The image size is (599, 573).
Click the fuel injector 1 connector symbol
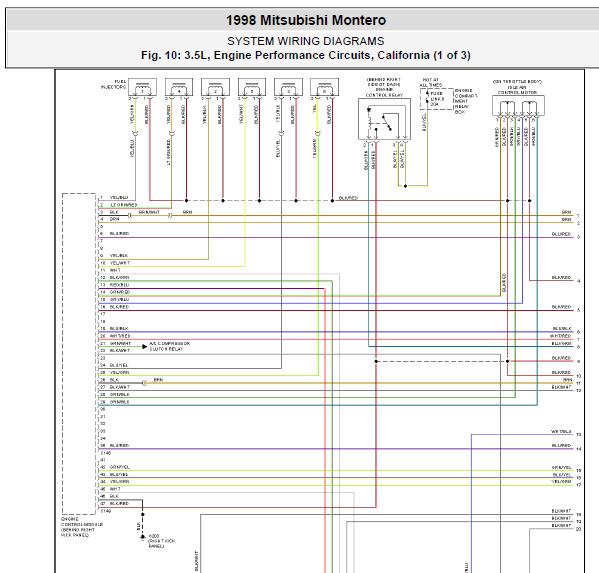[x=142, y=87]
